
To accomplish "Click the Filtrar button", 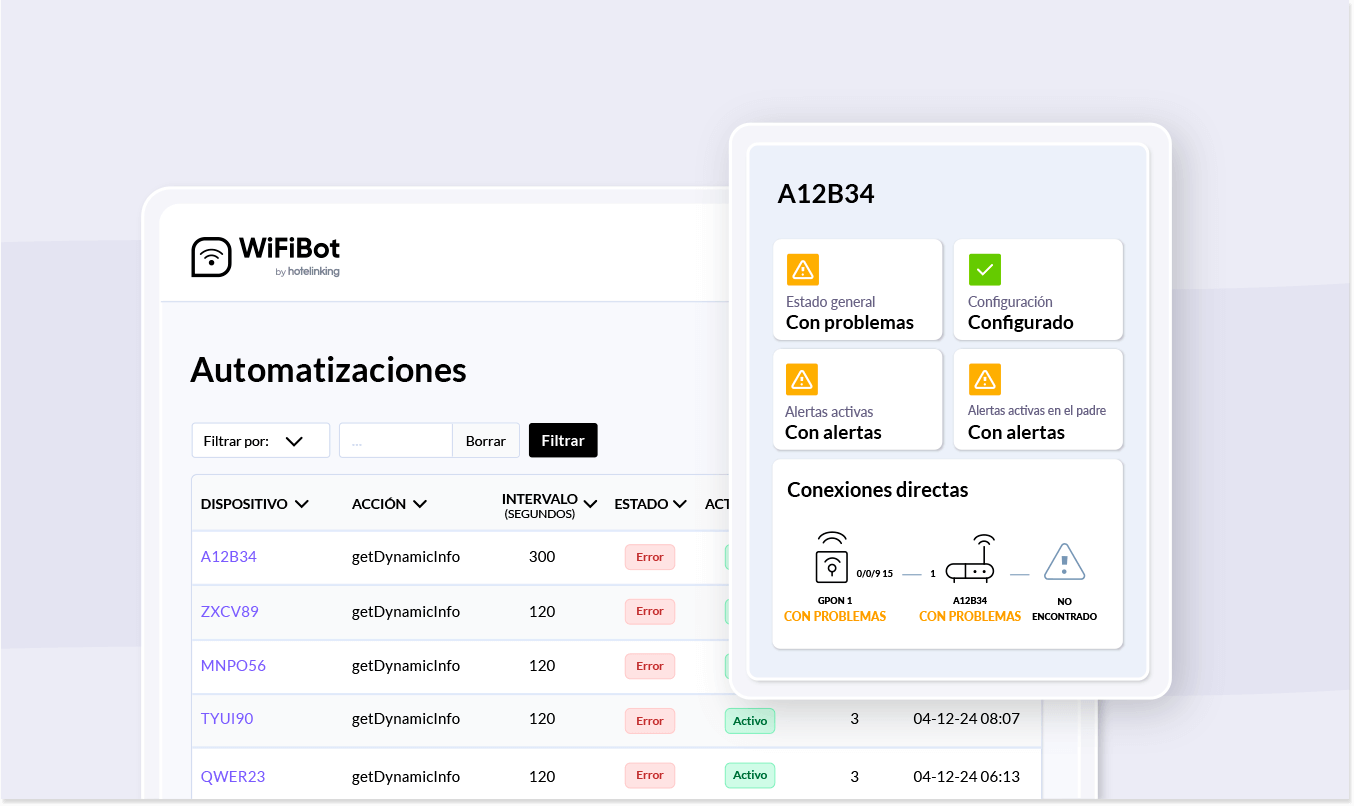I will (x=563, y=441).
